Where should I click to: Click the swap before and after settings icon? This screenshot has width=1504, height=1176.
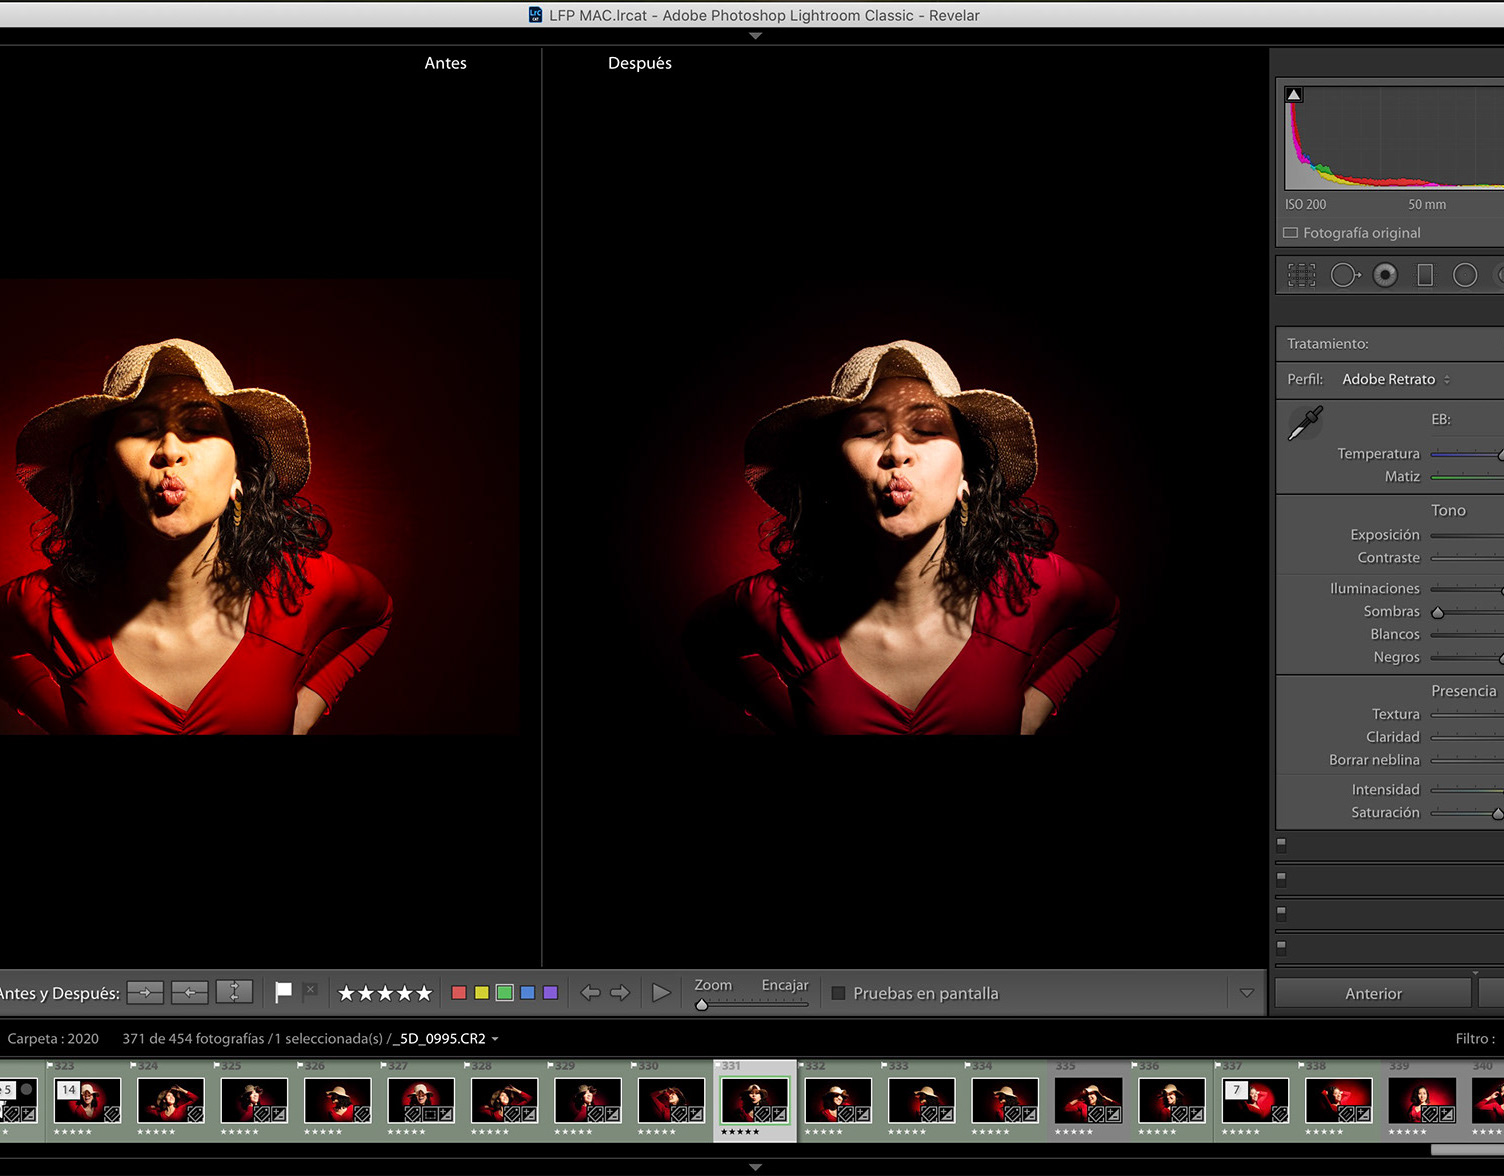234,992
